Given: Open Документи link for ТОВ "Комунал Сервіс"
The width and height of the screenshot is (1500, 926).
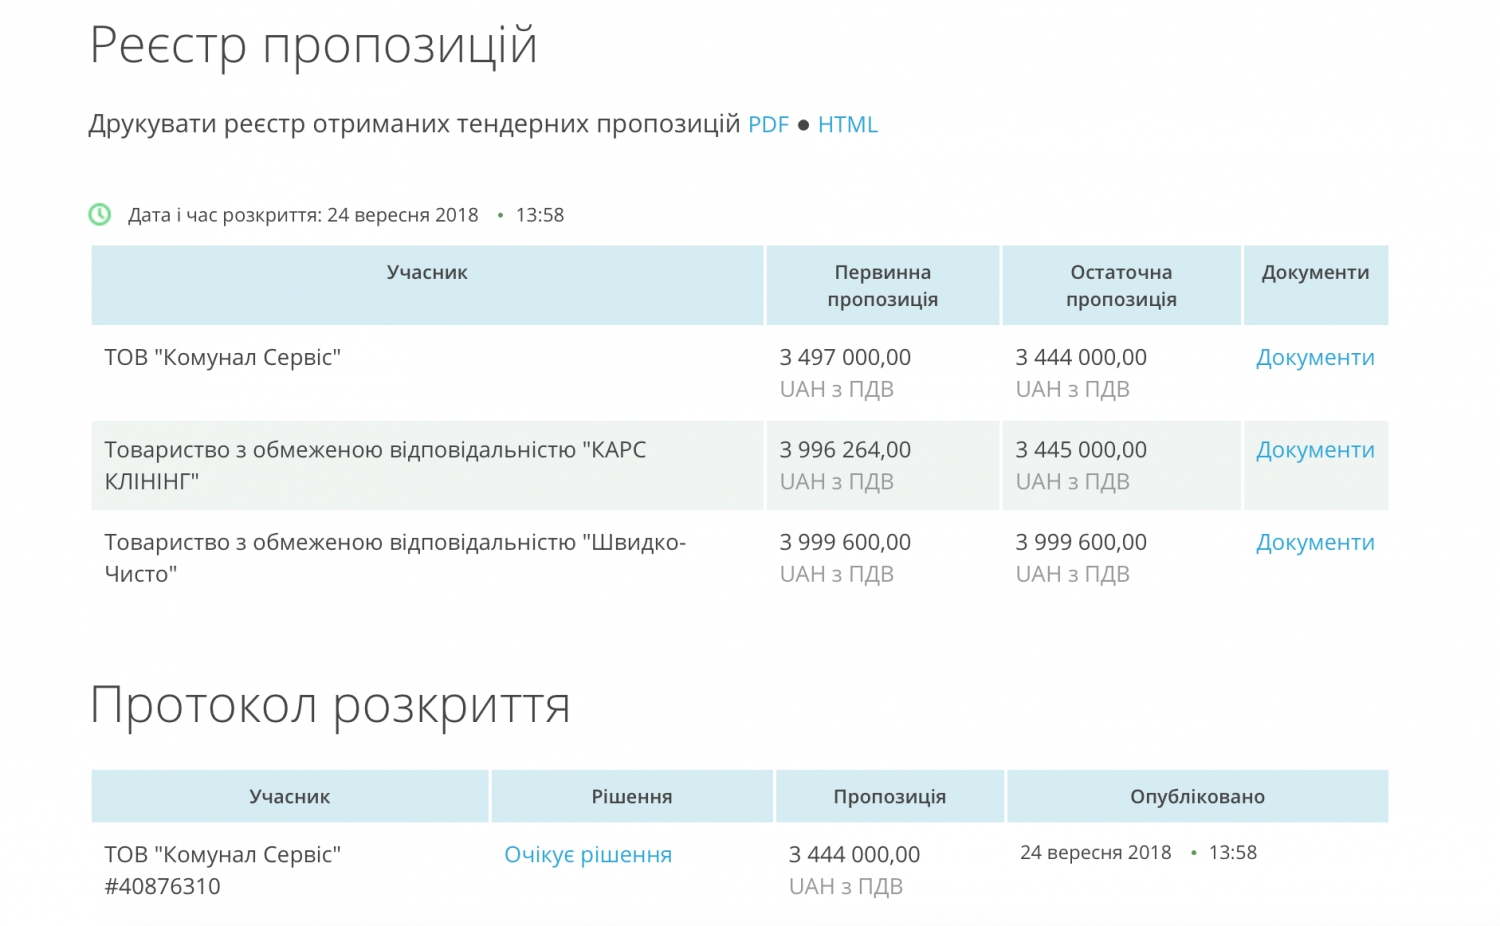Looking at the screenshot, I should click(1314, 358).
